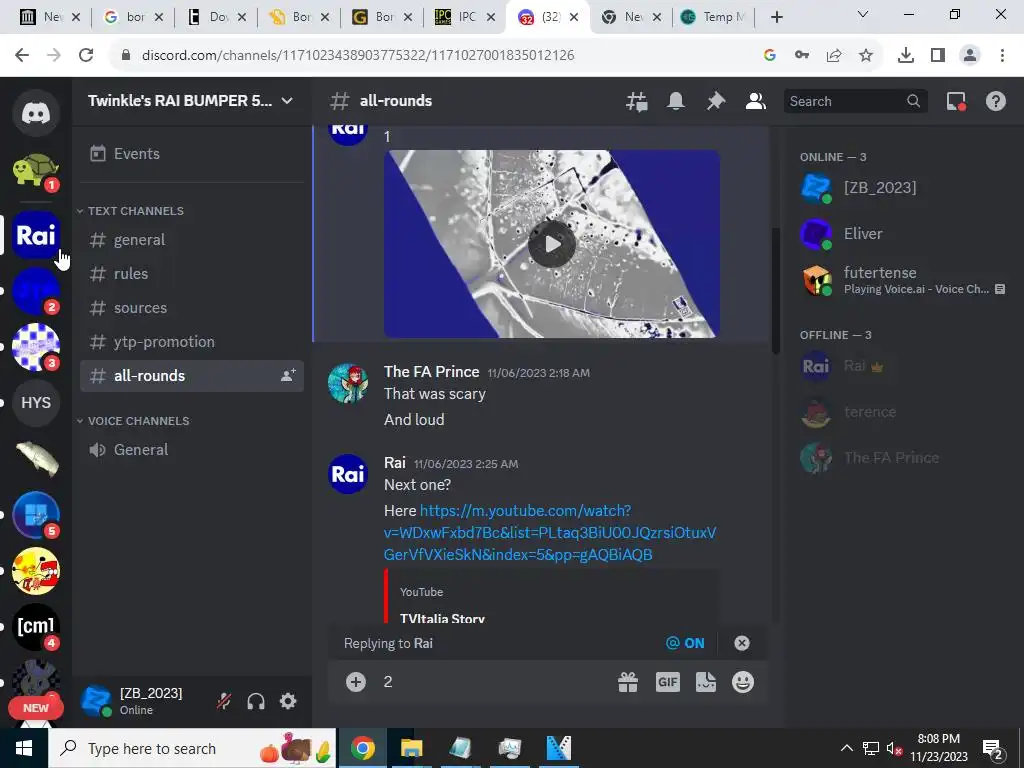The image size is (1024, 768).
Task: Switch to the Temp M browser tab
Action: click(713, 17)
